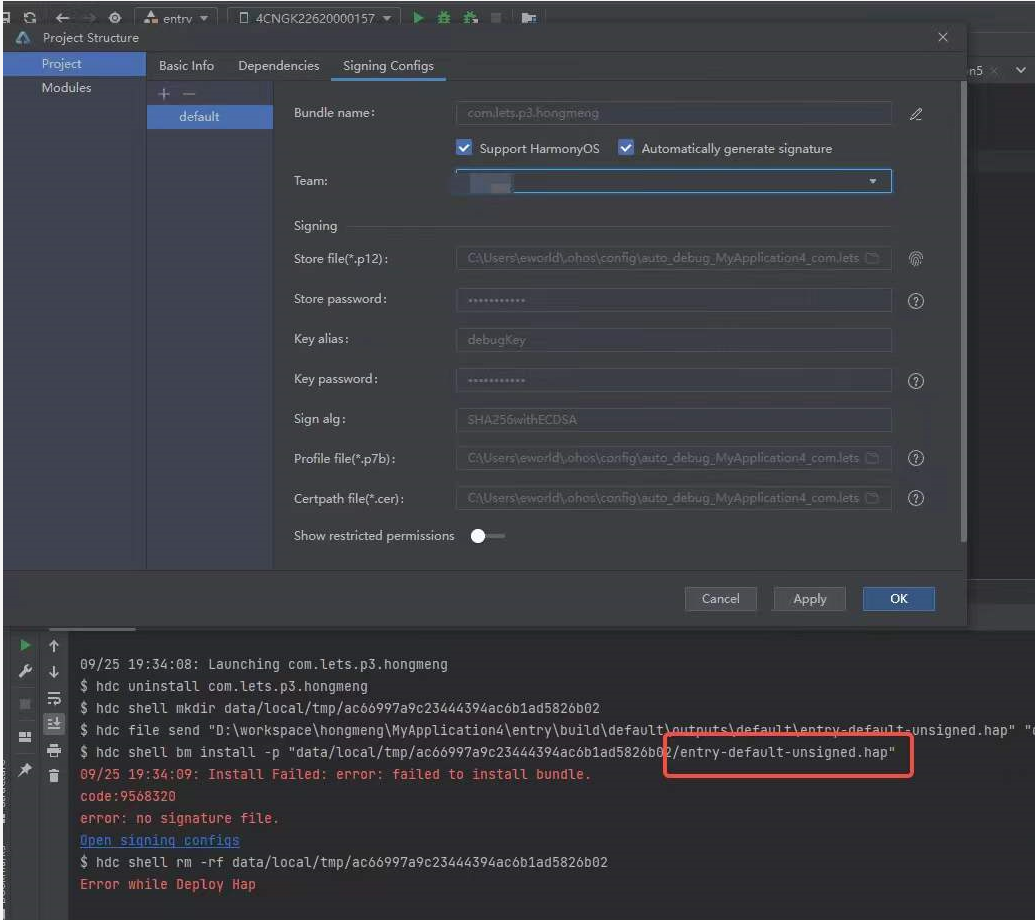Click the Store file (*.p12) path field
Viewport: 1035px width, 920px height.
[673, 258]
